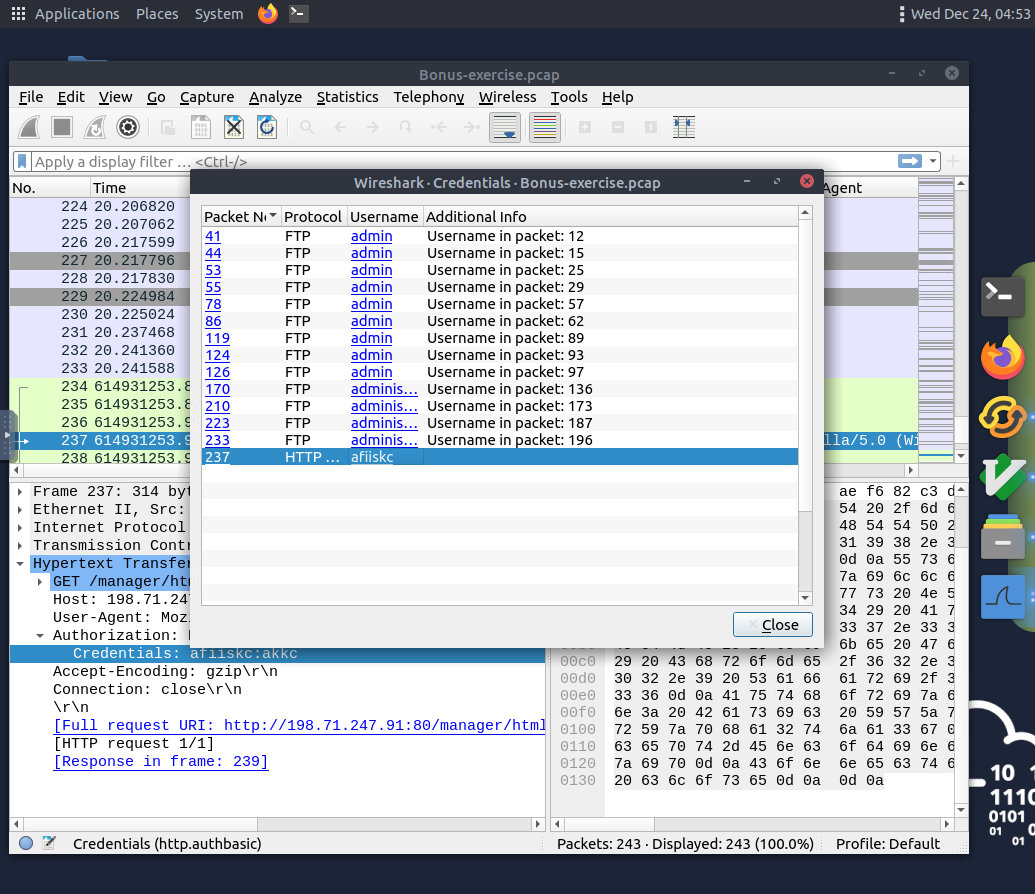
Task: Click the go to first packet icon
Action: click(439, 127)
